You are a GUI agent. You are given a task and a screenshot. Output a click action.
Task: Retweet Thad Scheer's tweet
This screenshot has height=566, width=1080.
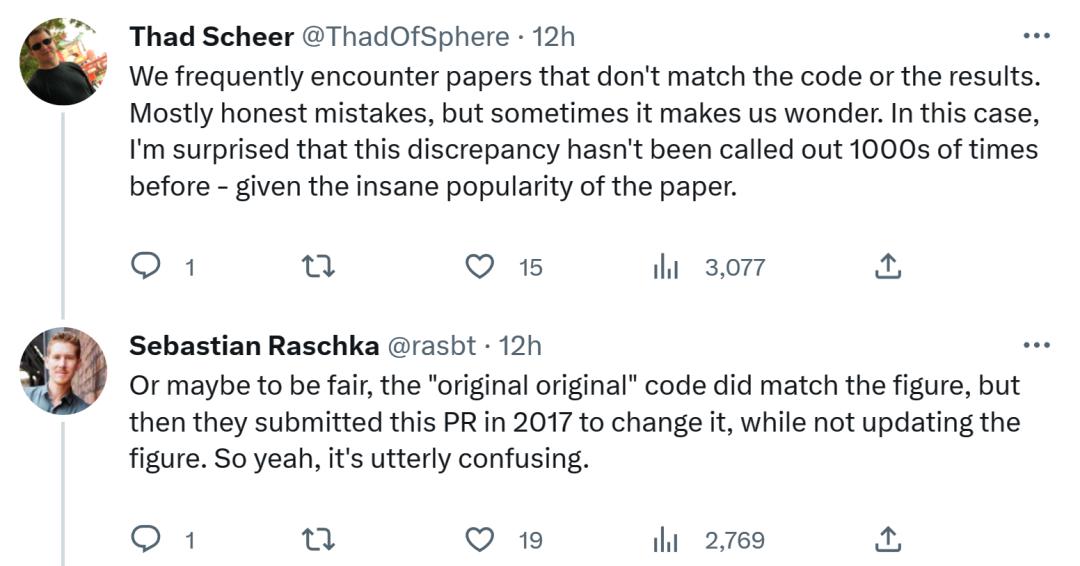click(x=318, y=266)
